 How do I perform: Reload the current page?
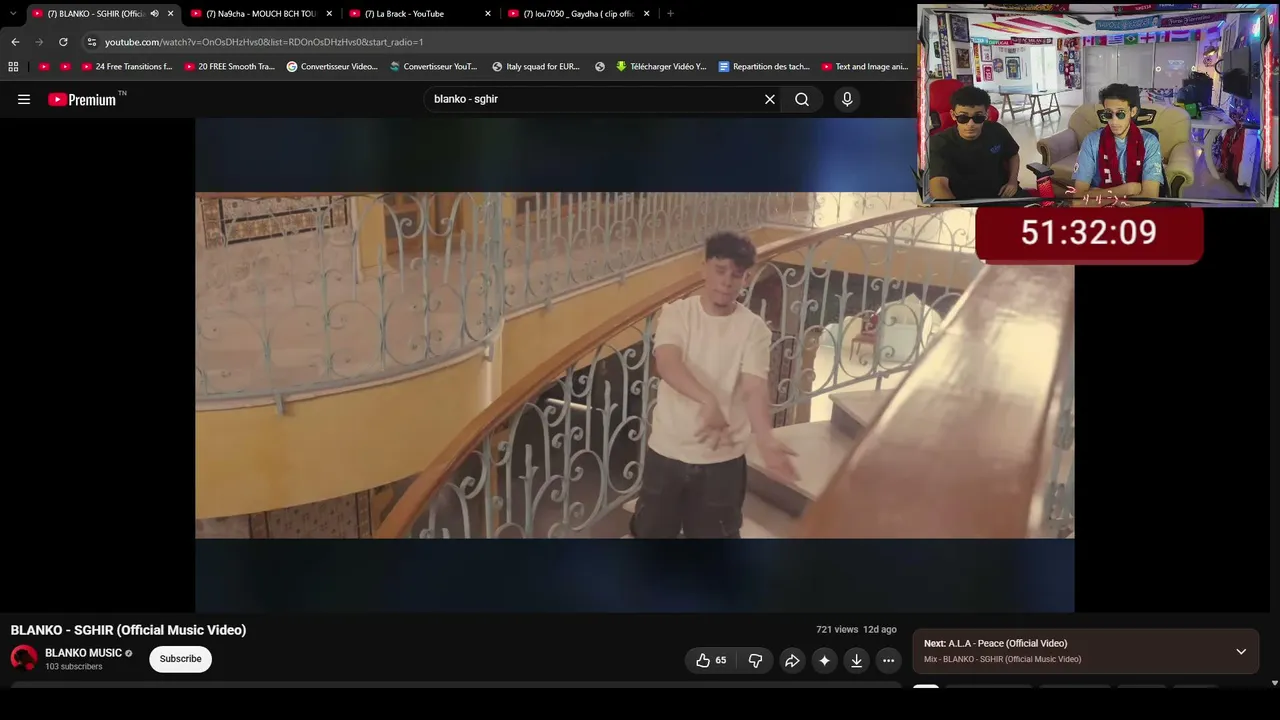point(63,42)
